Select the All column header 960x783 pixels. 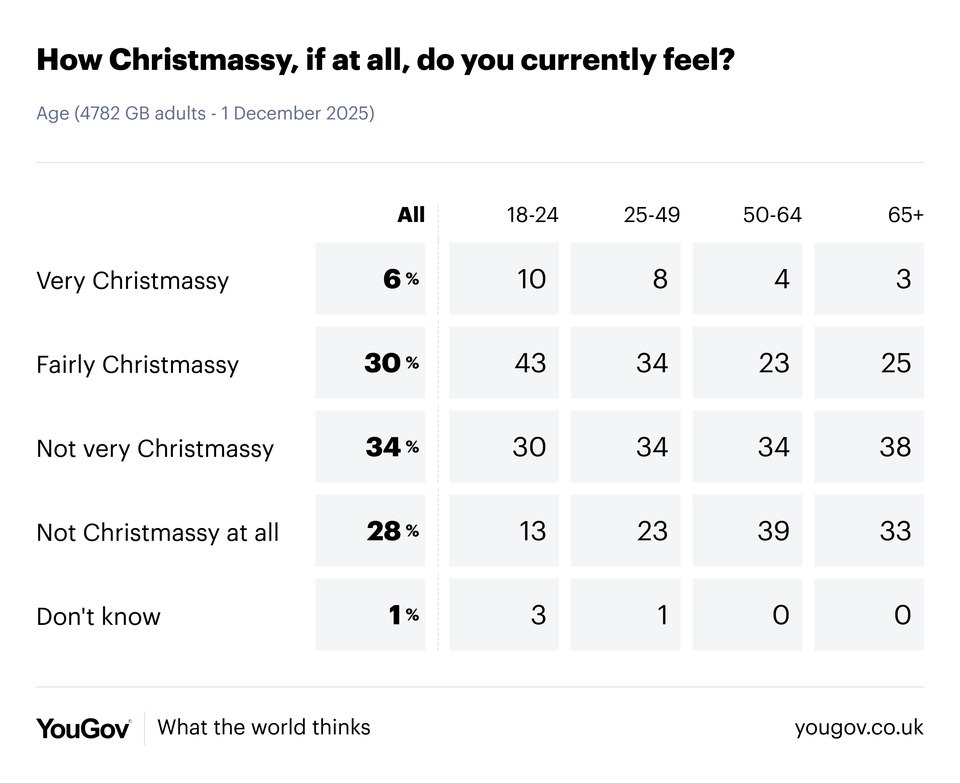411,215
